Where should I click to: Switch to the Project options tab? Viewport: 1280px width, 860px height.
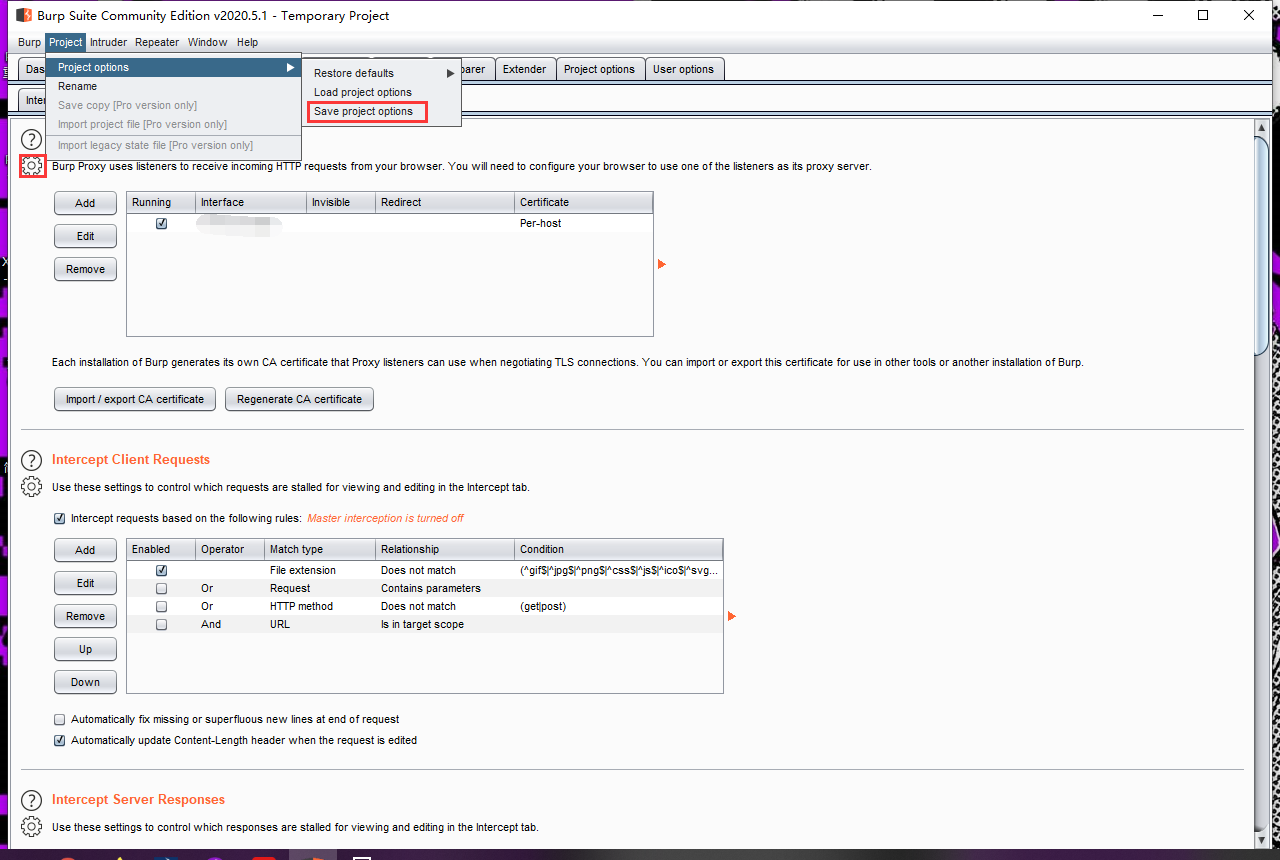[599, 69]
